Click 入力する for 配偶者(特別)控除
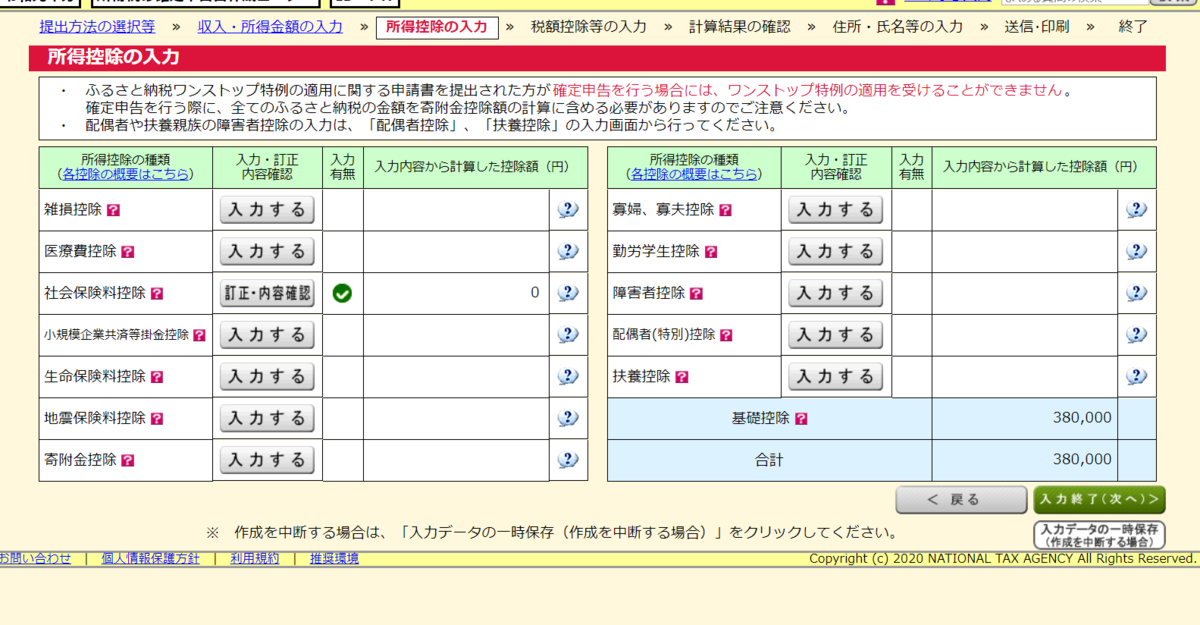 836,335
